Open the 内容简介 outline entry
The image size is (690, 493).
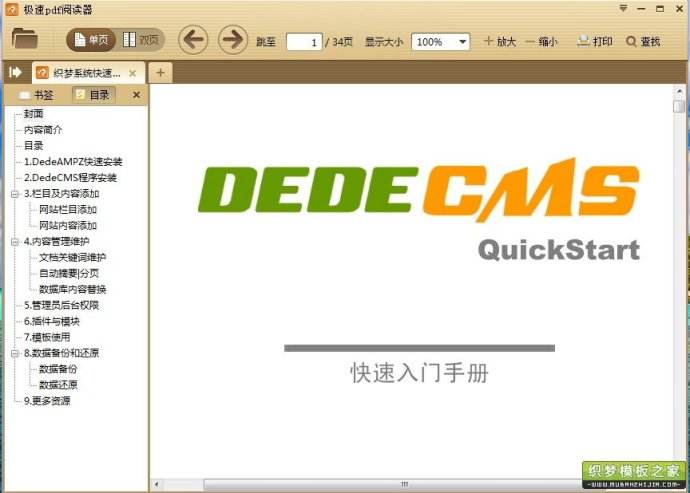43,129
